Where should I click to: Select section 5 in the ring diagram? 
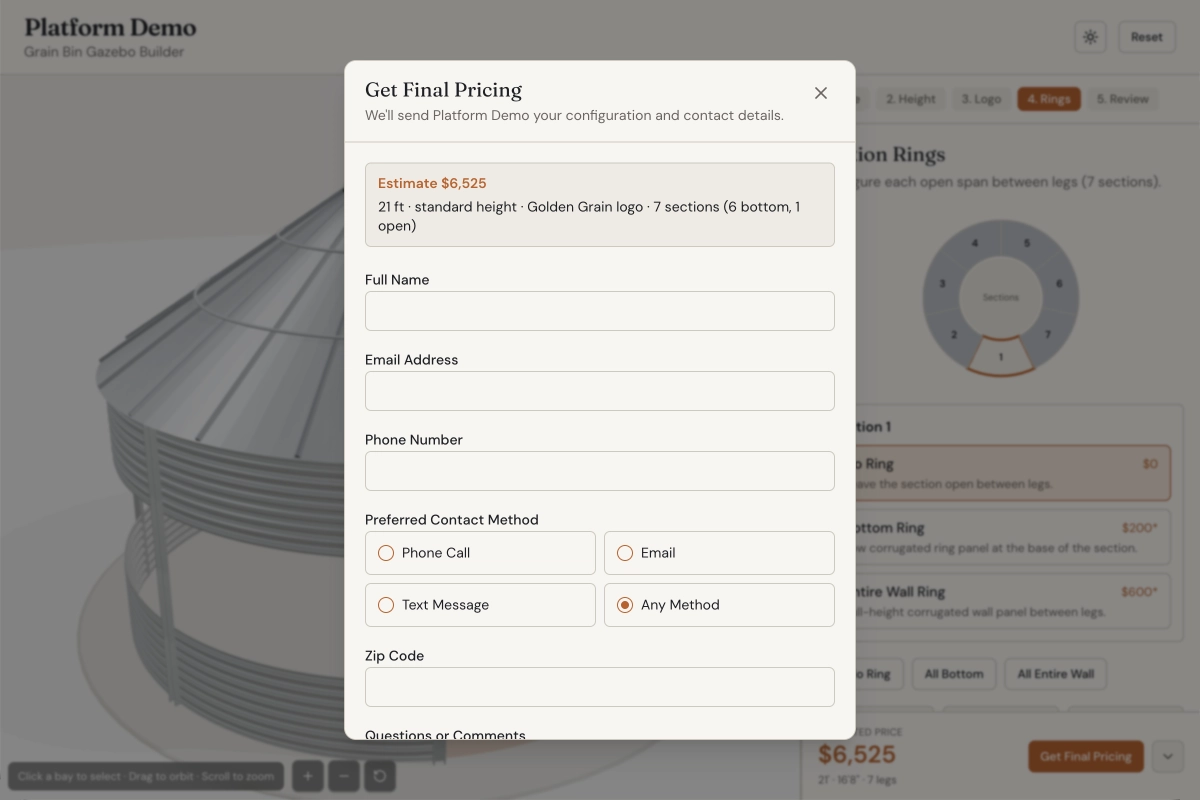tap(1026, 244)
